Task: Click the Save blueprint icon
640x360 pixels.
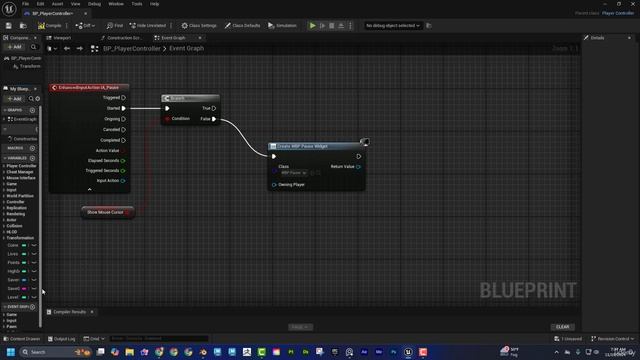Action: click(x=9, y=26)
